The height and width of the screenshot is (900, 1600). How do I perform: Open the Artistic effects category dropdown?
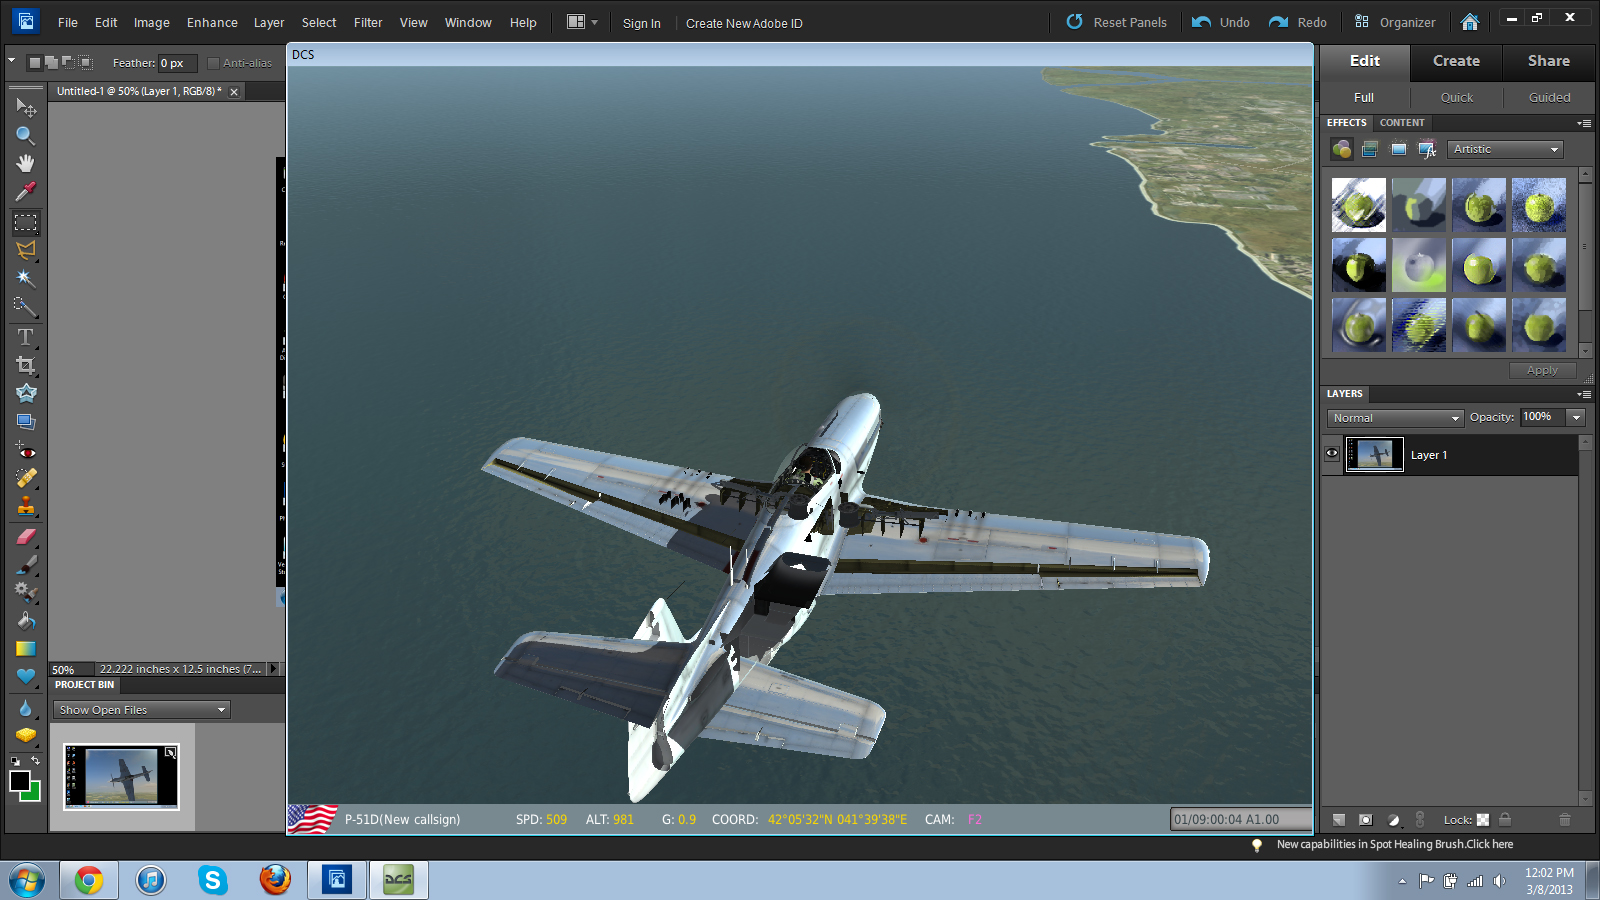tap(1505, 149)
